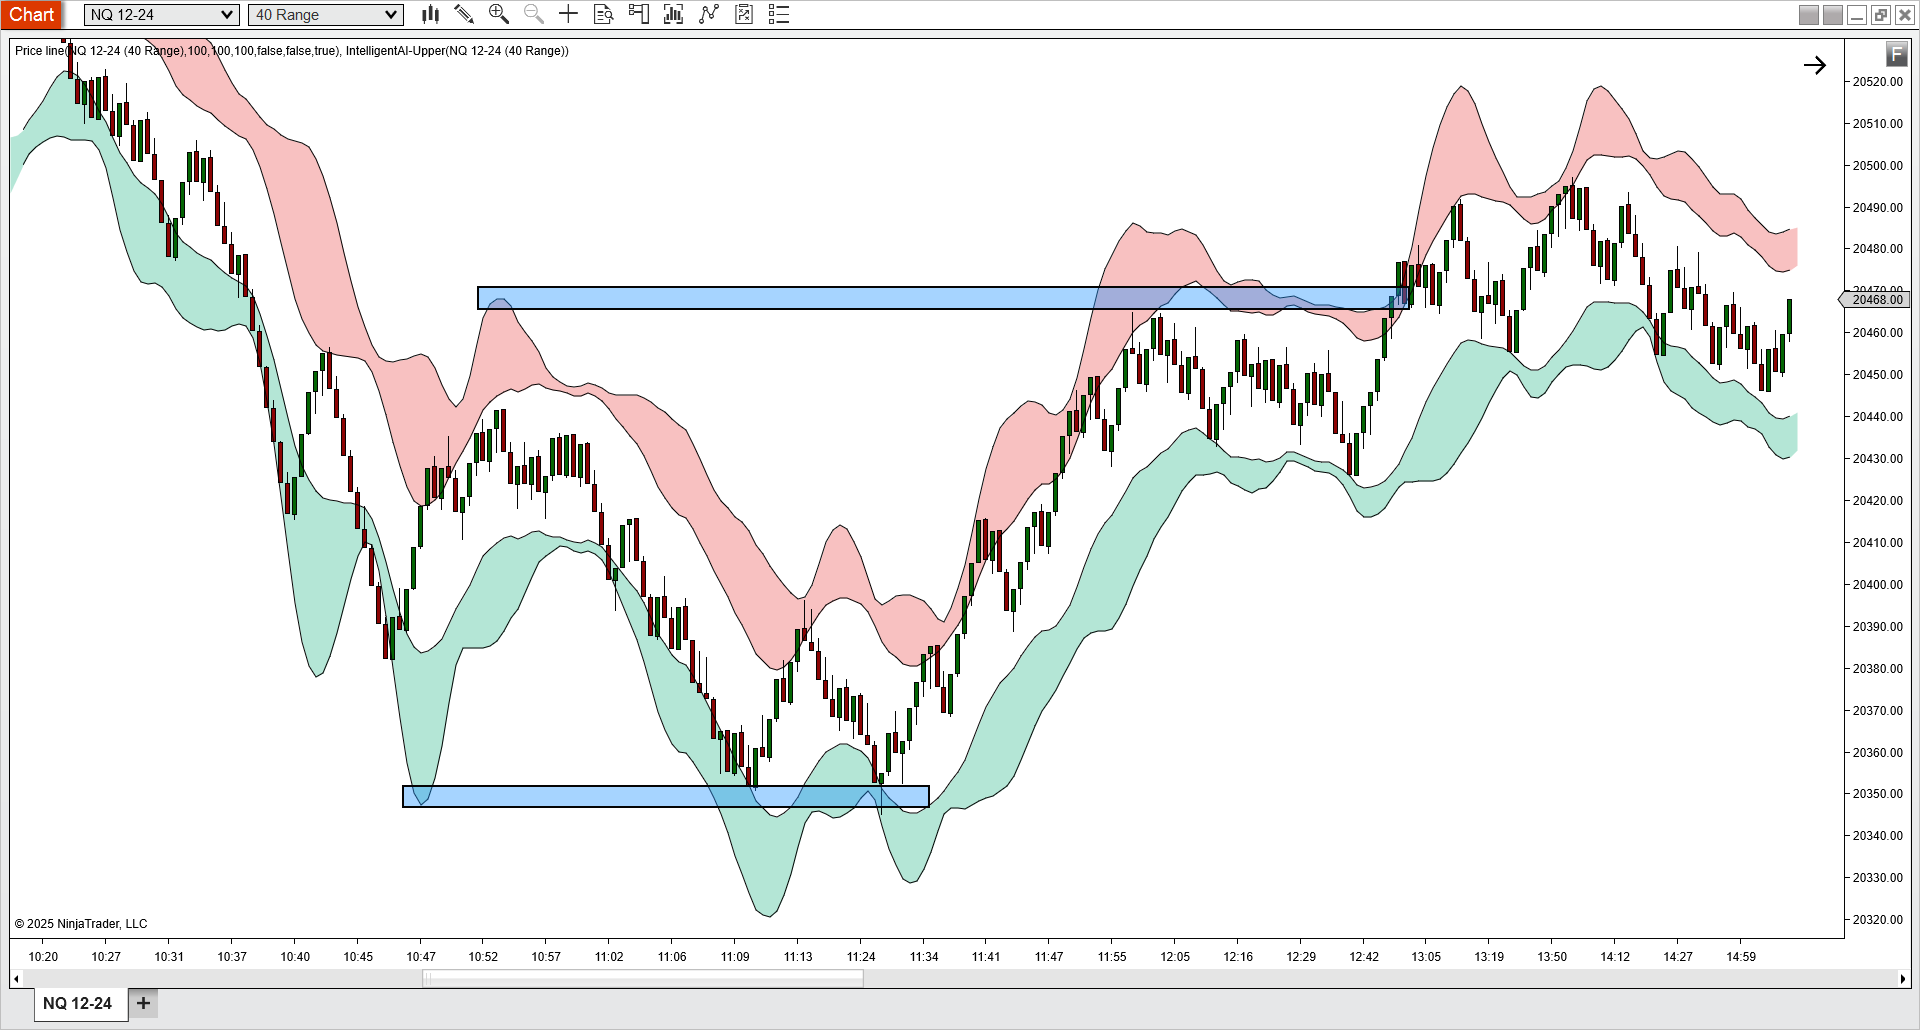Open the strategies icon

coord(744,14)
